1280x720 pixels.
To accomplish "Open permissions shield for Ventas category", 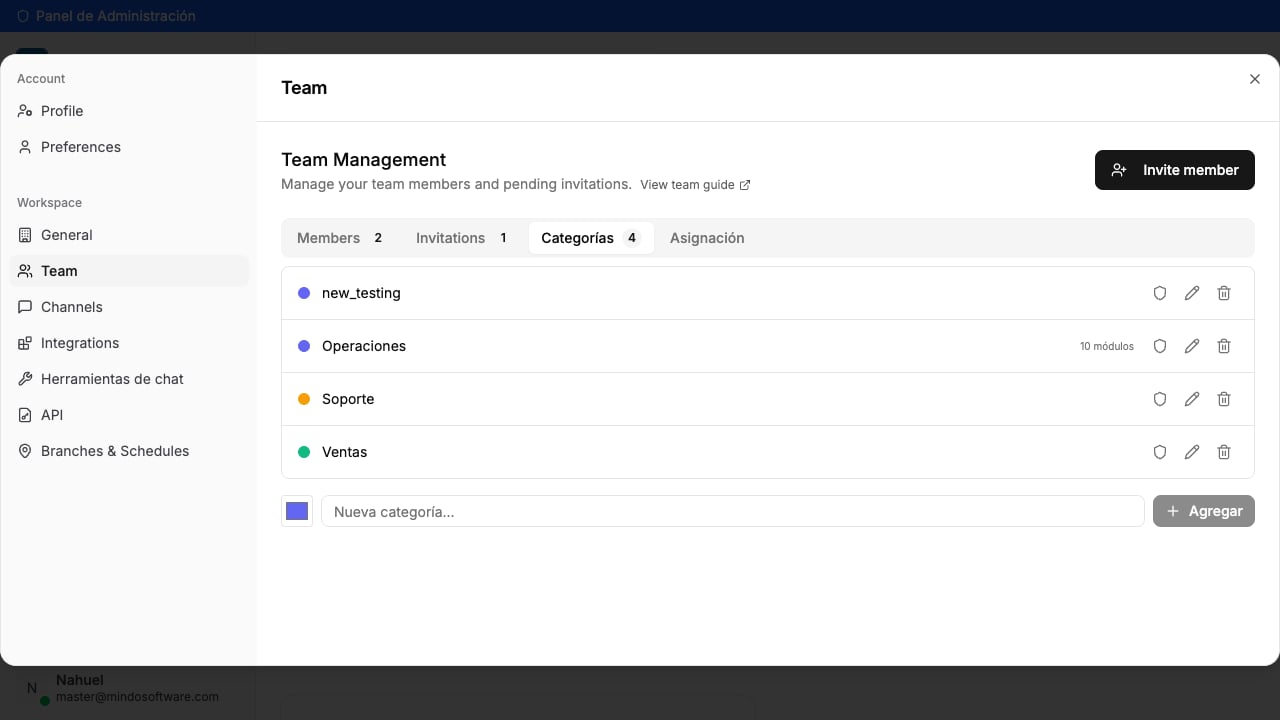I will pos(1160,452).
